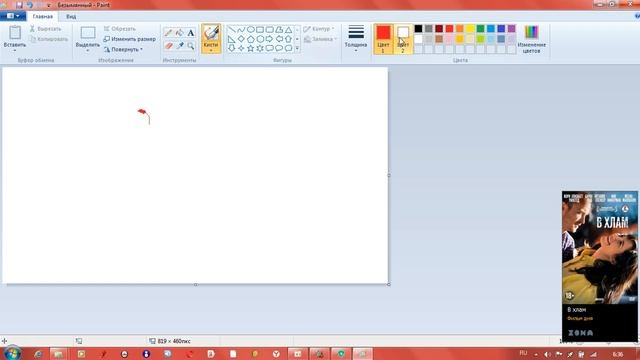Choose the Four-point star shape

241,48
